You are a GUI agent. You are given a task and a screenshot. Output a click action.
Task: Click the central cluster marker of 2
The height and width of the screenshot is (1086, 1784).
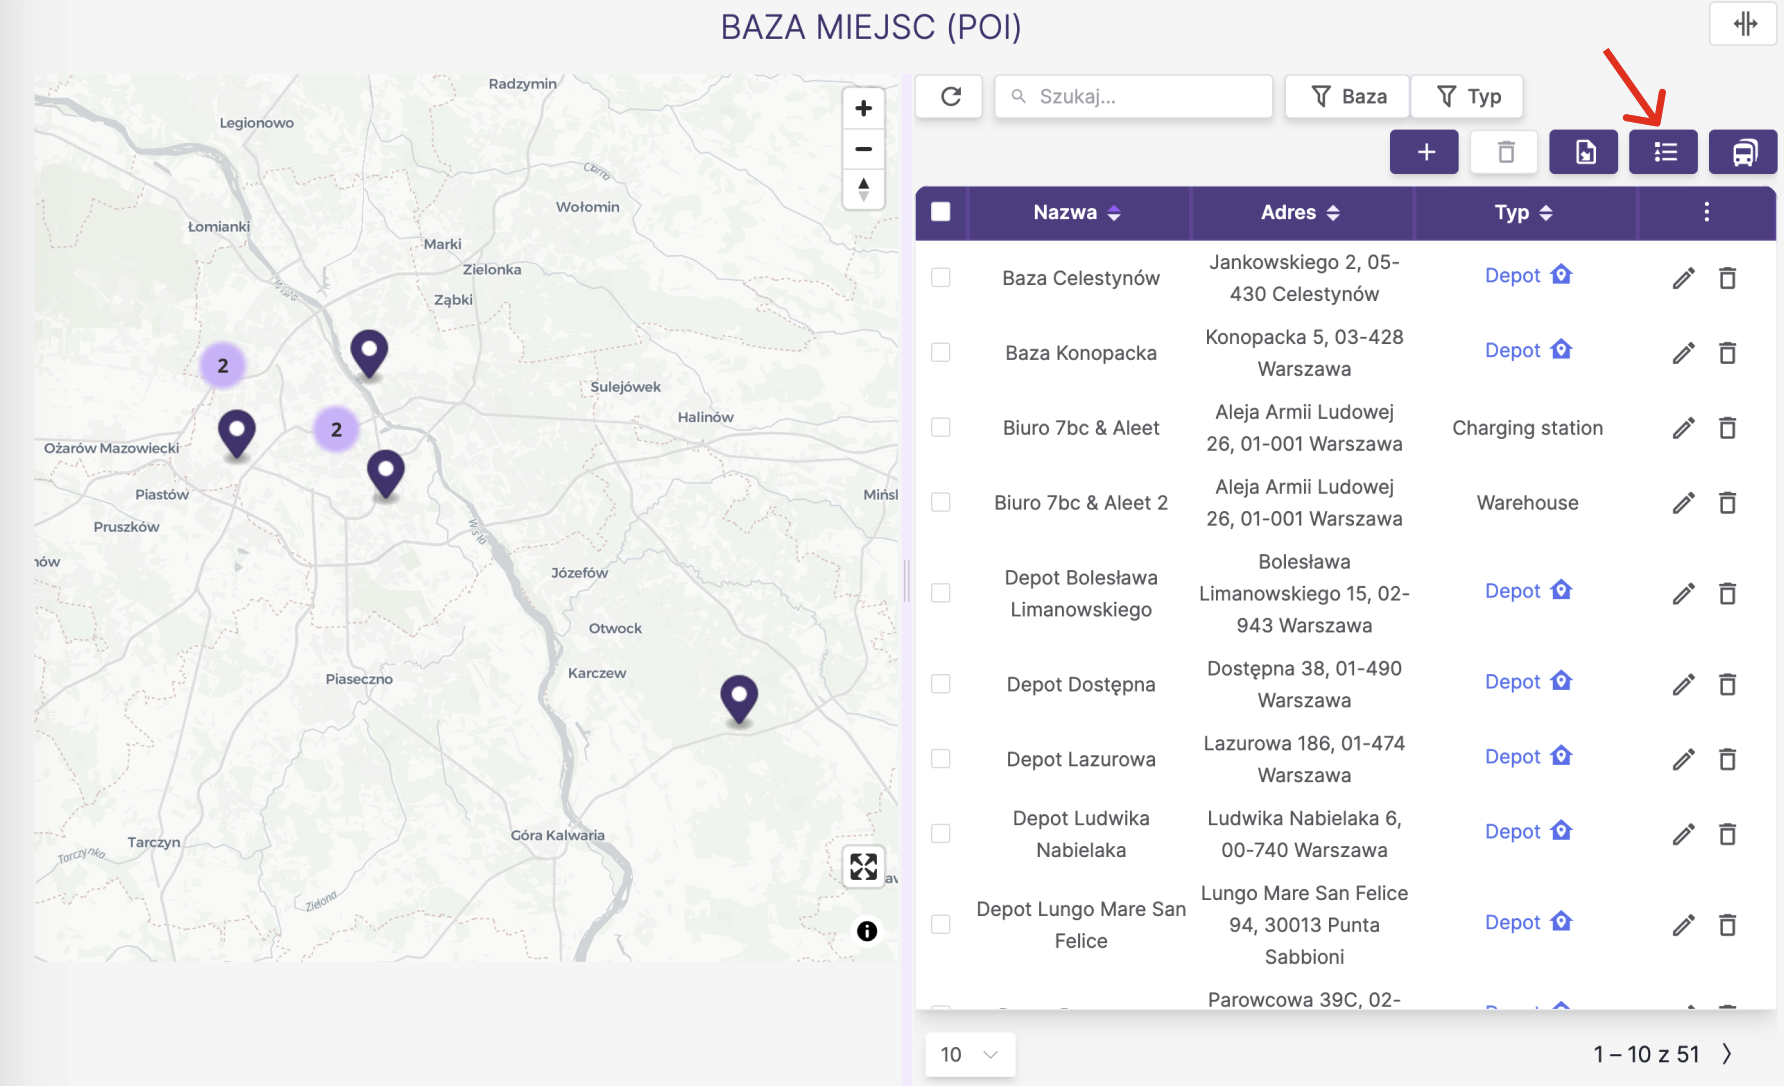[x=336, y=429]
